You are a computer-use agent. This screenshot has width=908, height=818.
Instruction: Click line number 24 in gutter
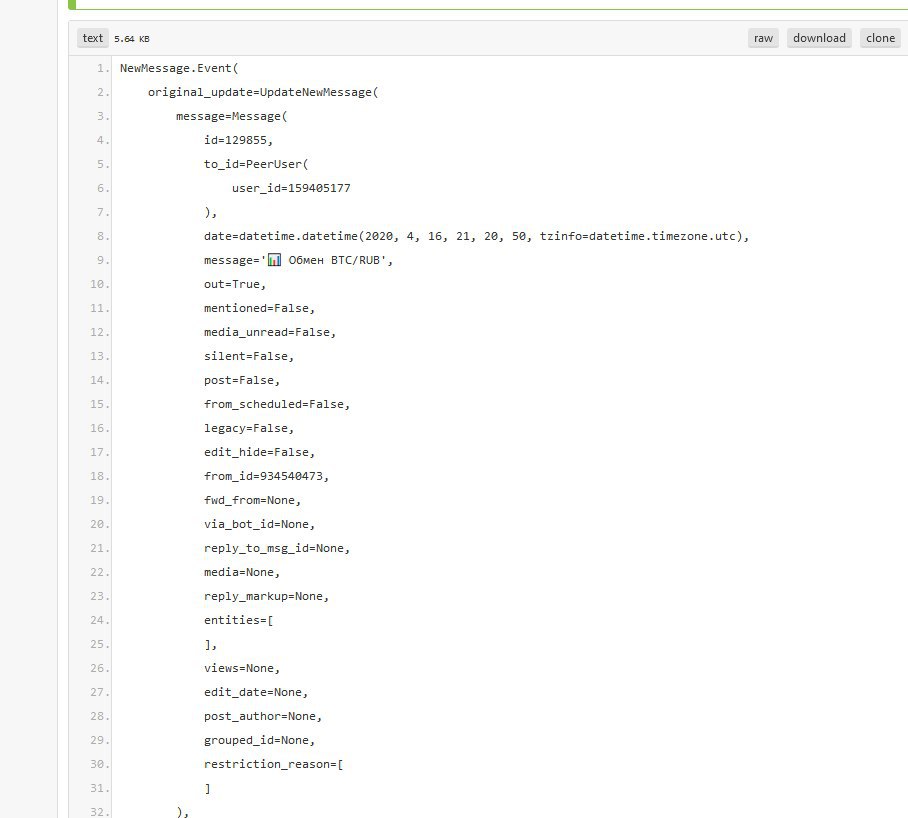100,621
